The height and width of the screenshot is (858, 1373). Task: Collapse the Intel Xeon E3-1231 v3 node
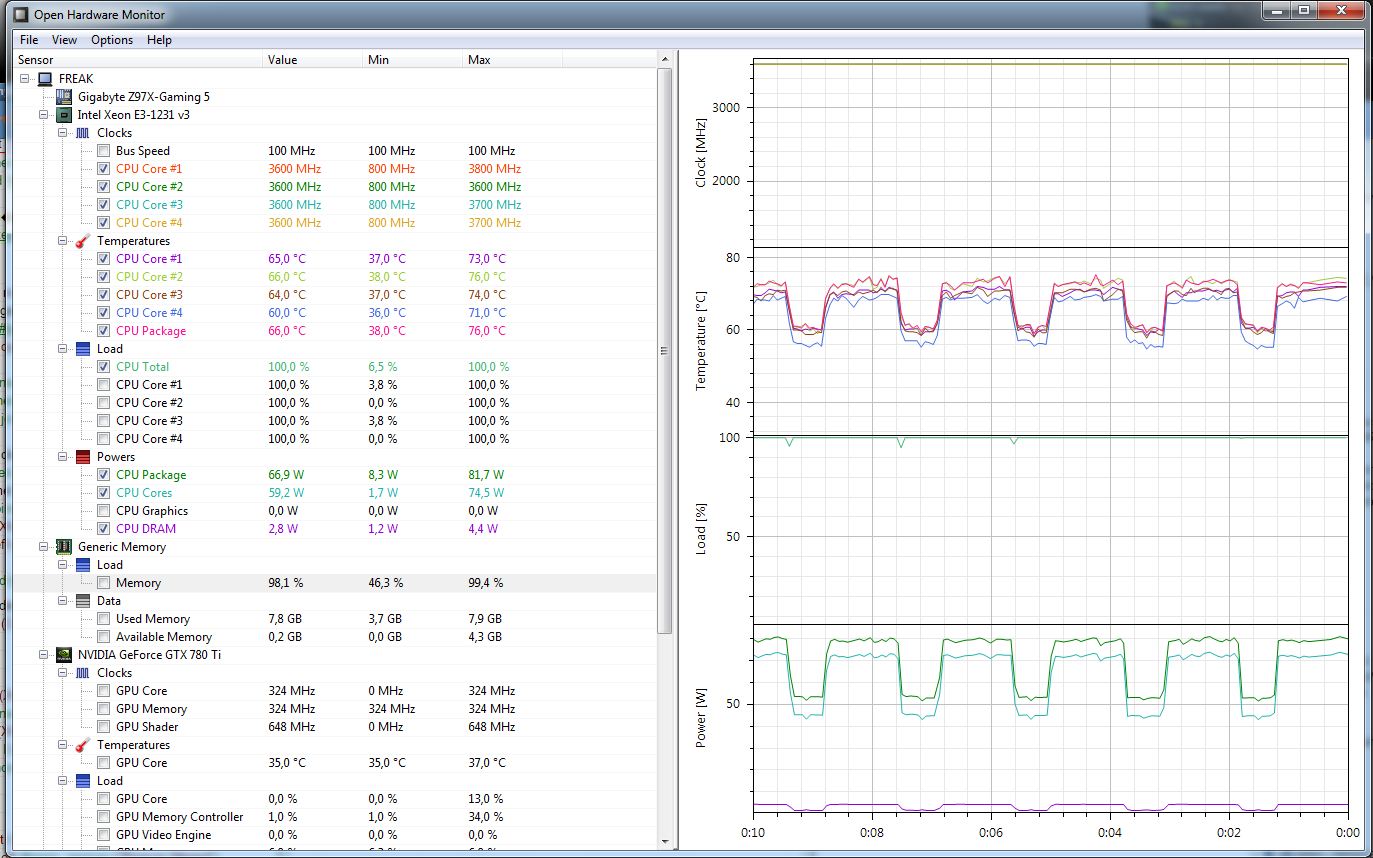point(44,115)
